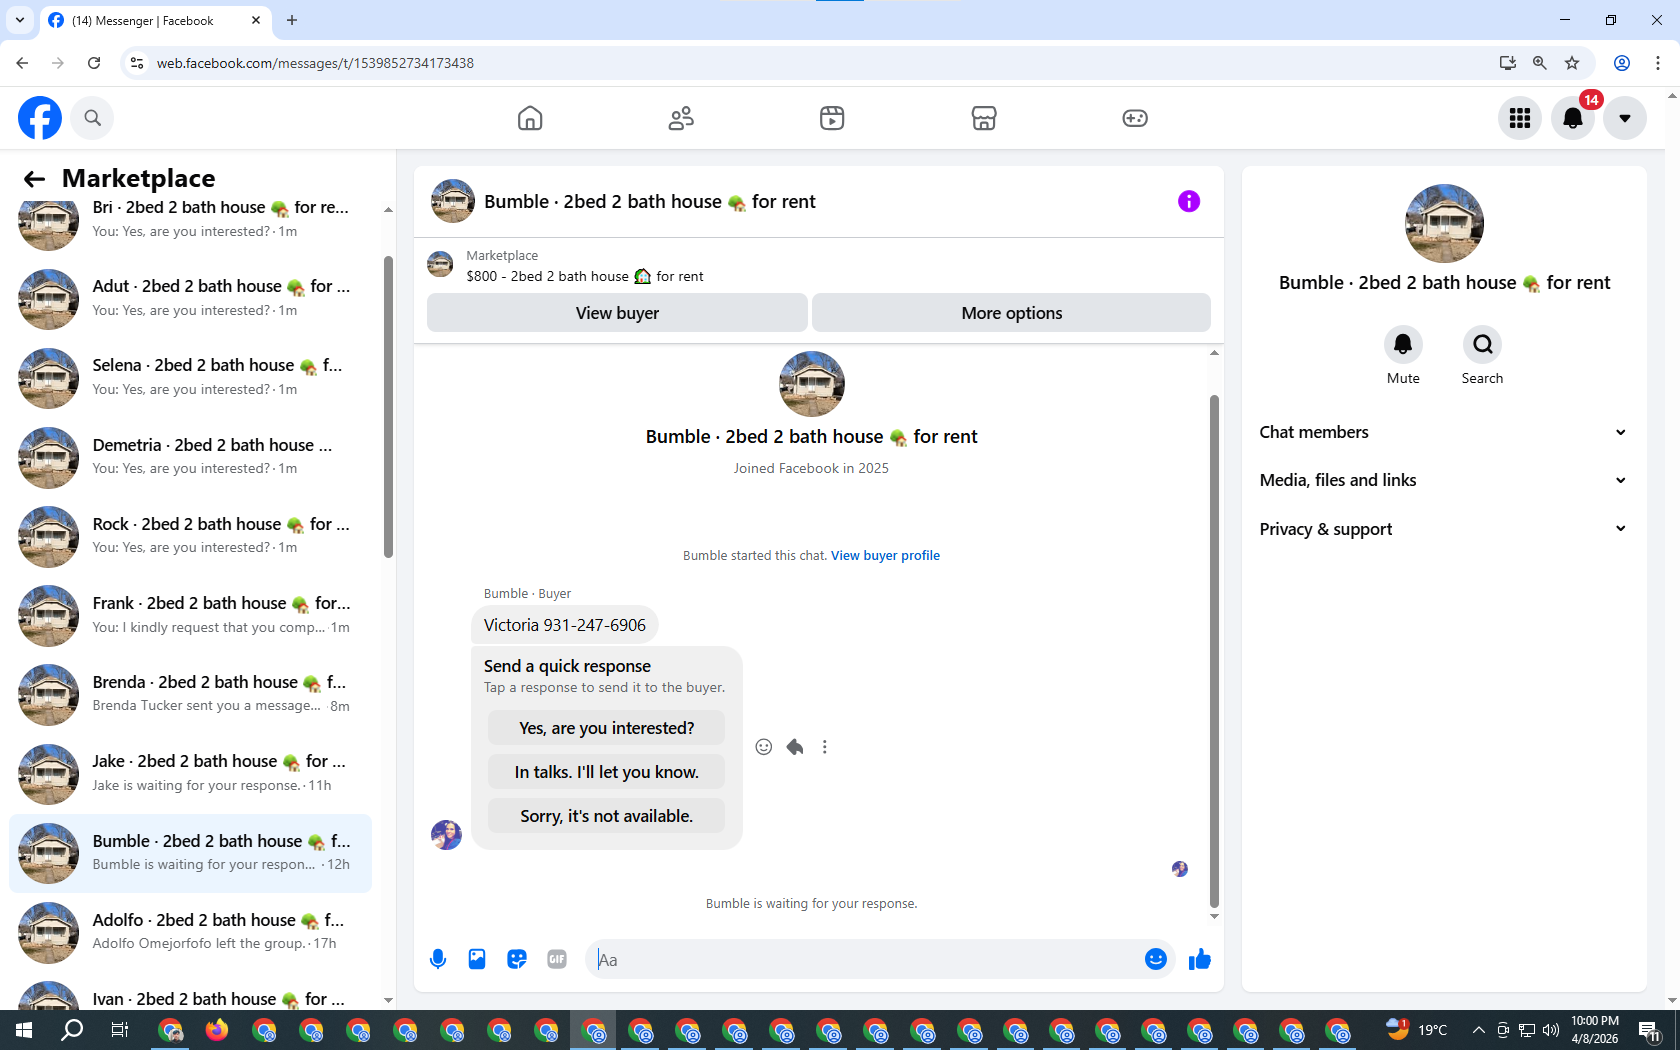Click the message input field
This screenshot has width=1680, height=1050.
coord(865,960)
